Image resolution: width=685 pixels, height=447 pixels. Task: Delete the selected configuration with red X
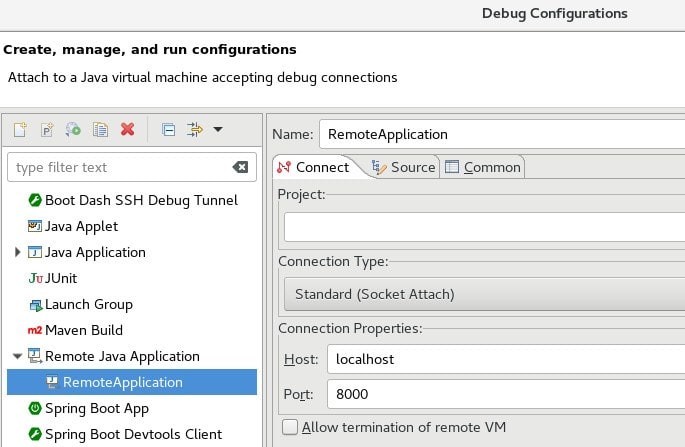pos(127,129)
